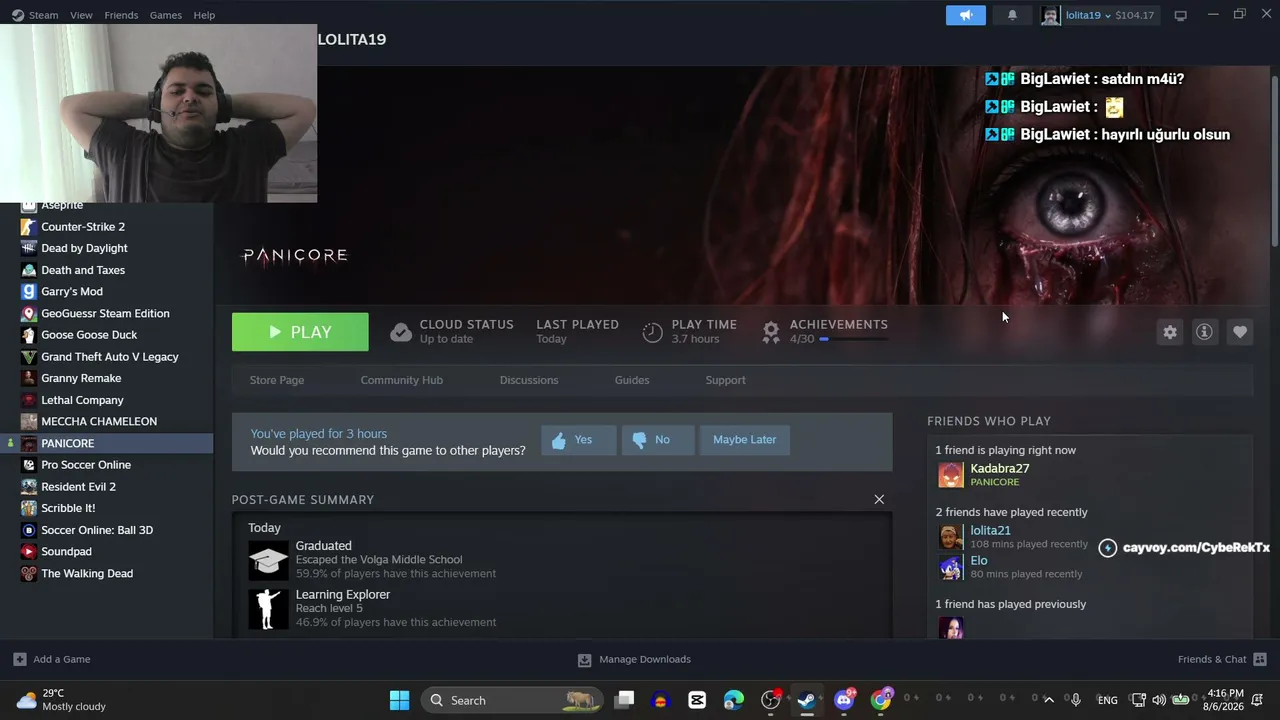Open the Discussions tab
The width and height of the screenshot is (1280, 720).
(x=529, y=380)
